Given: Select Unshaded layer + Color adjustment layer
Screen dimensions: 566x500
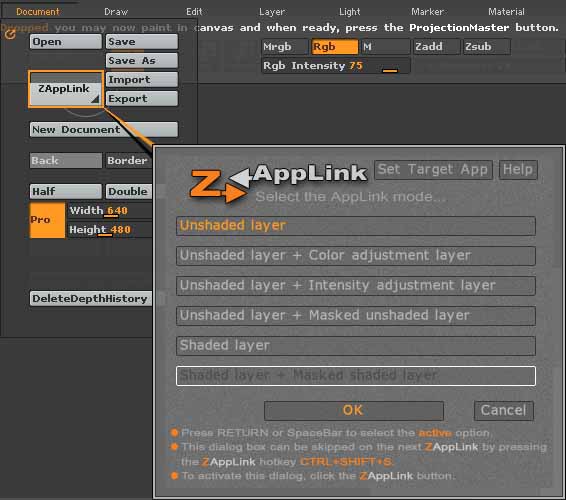Looking at the screenshot, I should 356,256.
